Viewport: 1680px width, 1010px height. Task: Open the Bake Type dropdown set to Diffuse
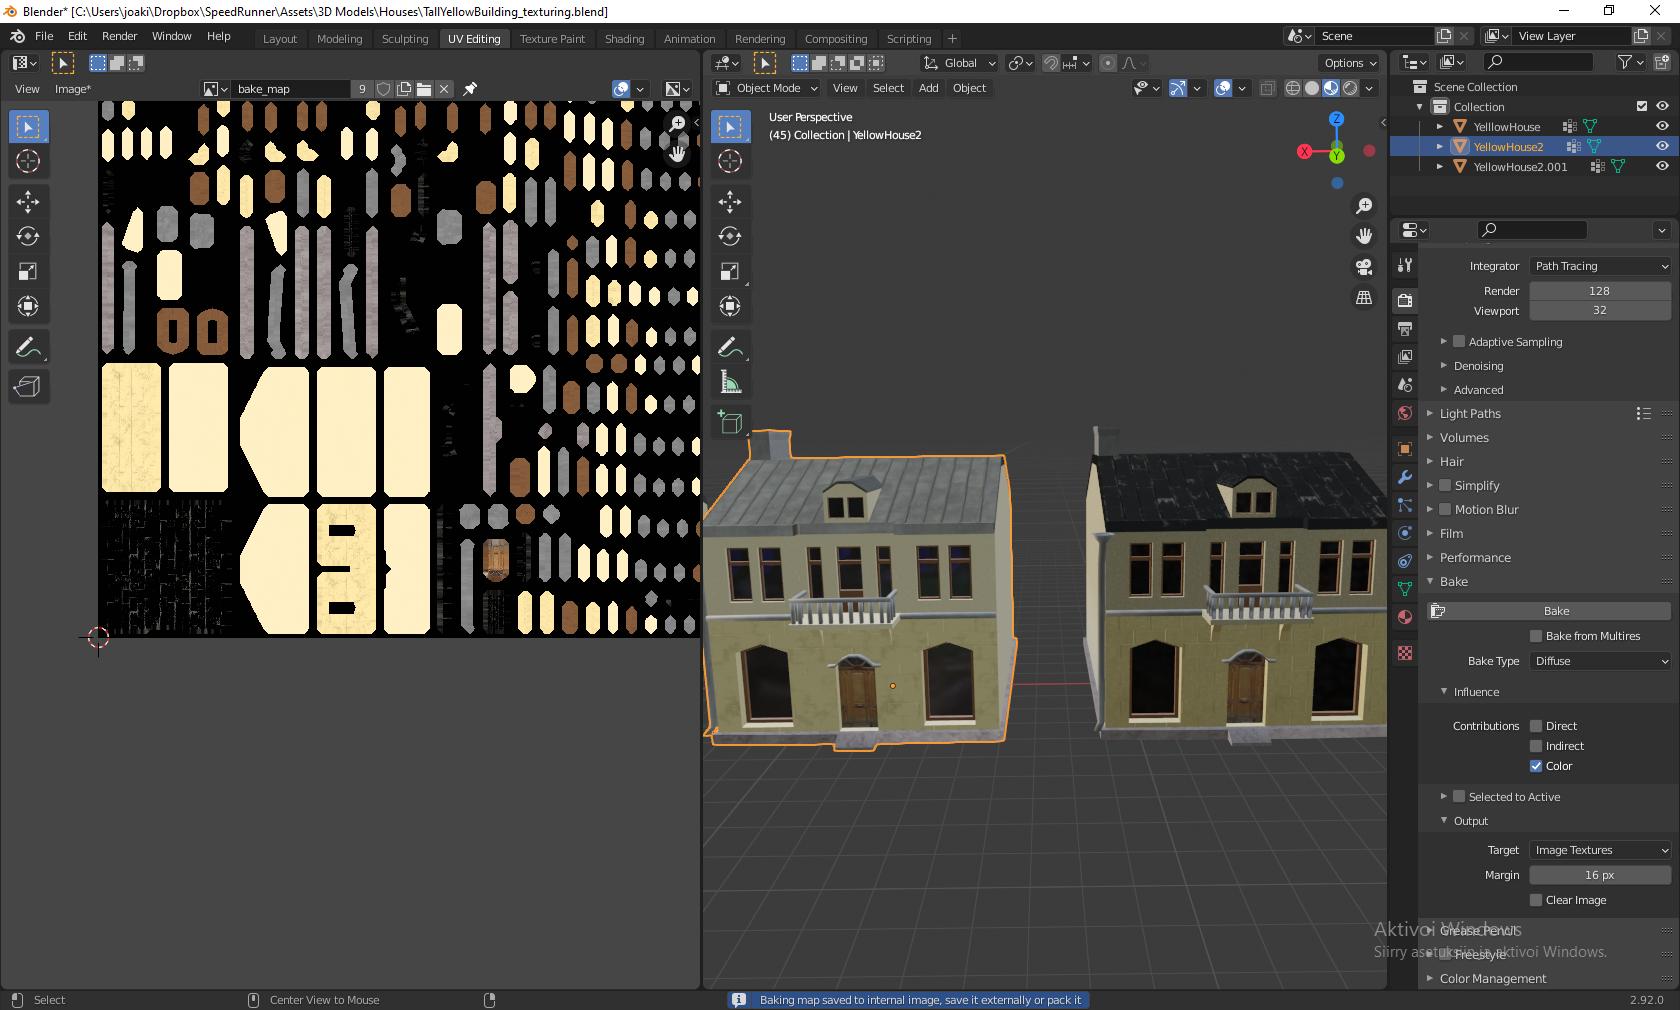coord(1598,661)
